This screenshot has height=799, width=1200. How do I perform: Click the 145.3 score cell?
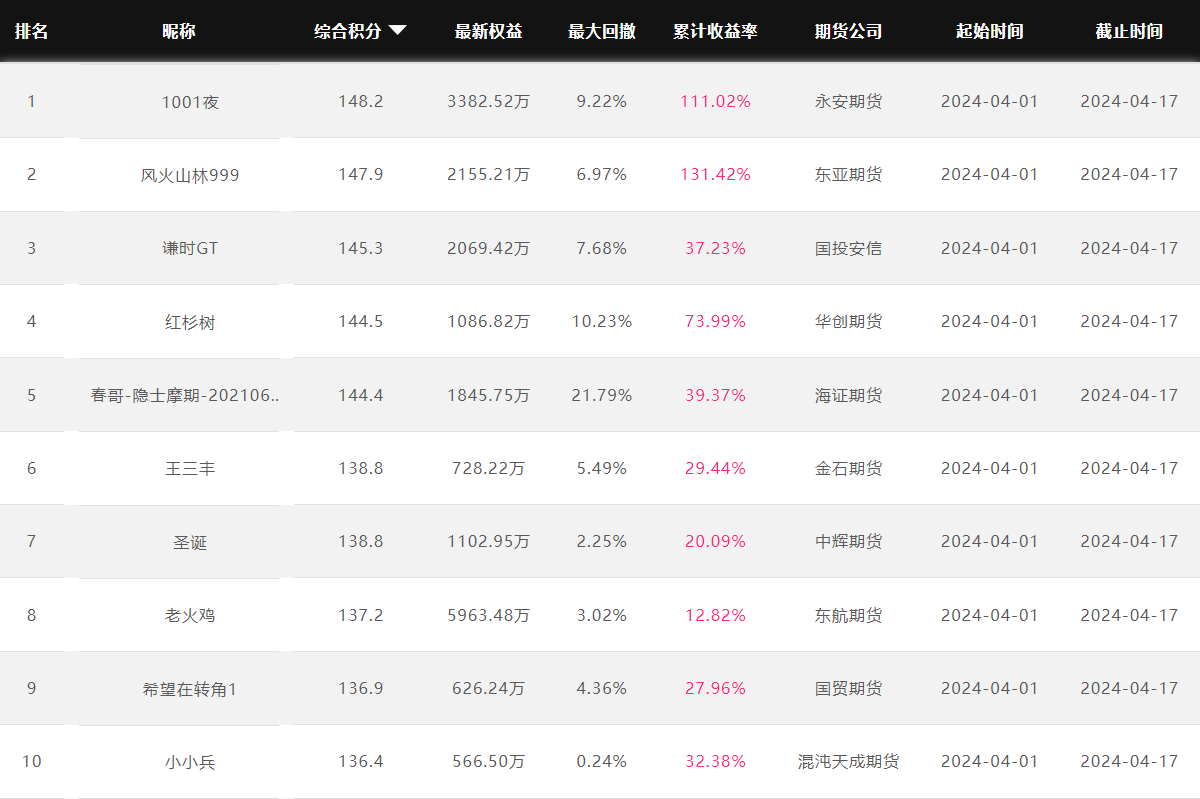[x=360, y=248]
